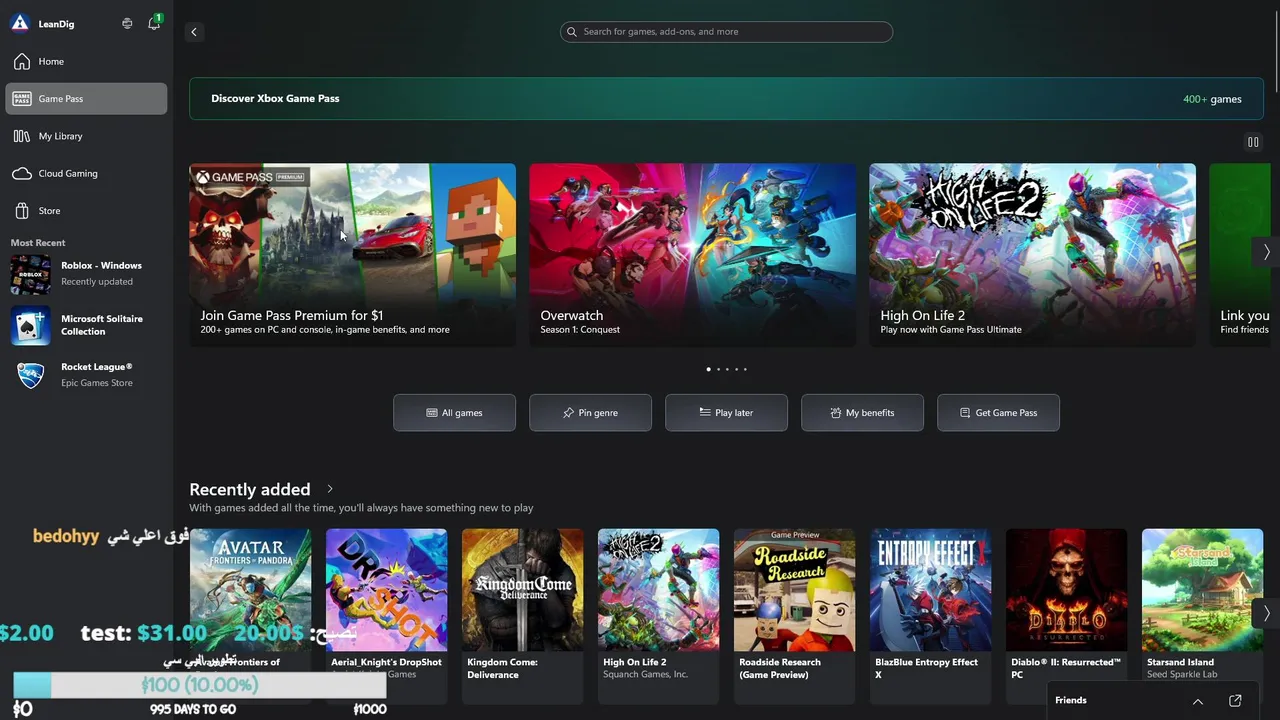Open the LeanDig profile avatar
This screenshot has width=1280, height=720.
tap(20, 23)
